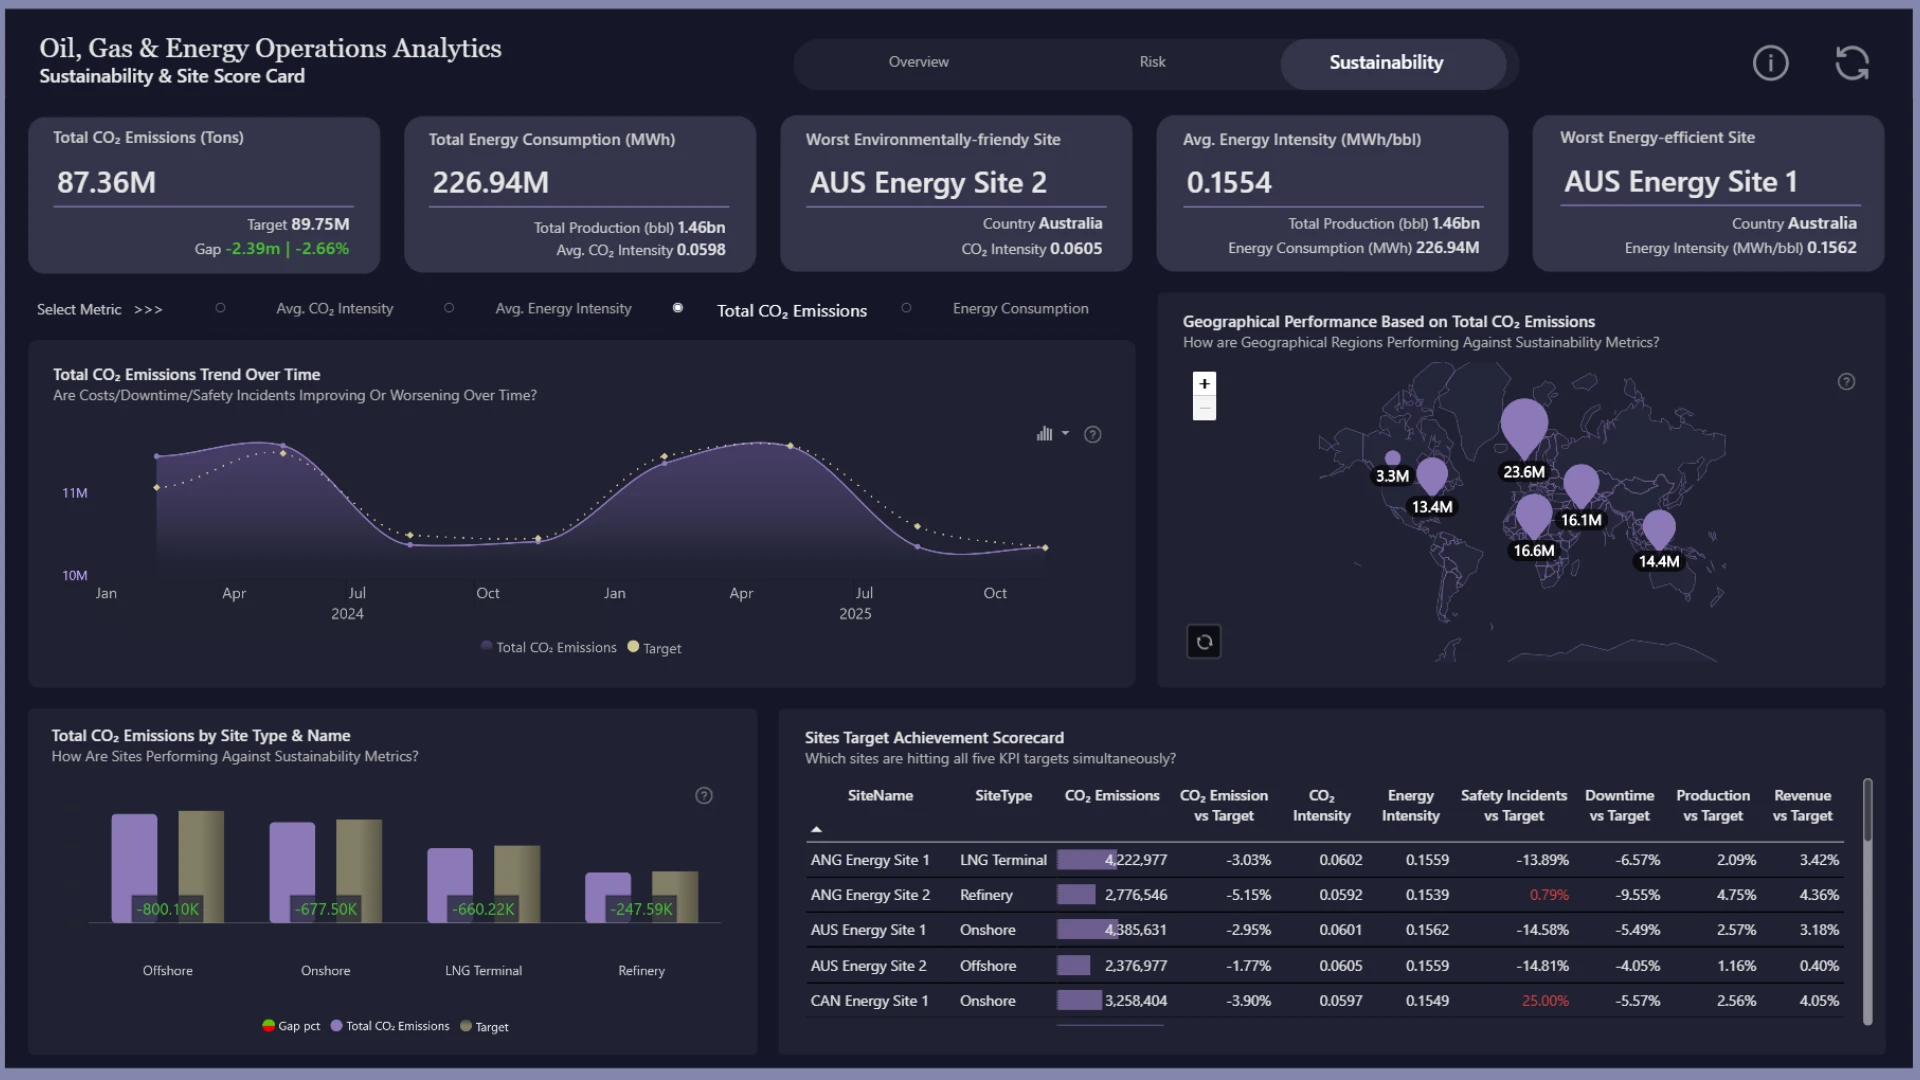Open help for the site type bar chart
The width and height of the screenshot is (1920, 1080).
click(x=704, y=796)
